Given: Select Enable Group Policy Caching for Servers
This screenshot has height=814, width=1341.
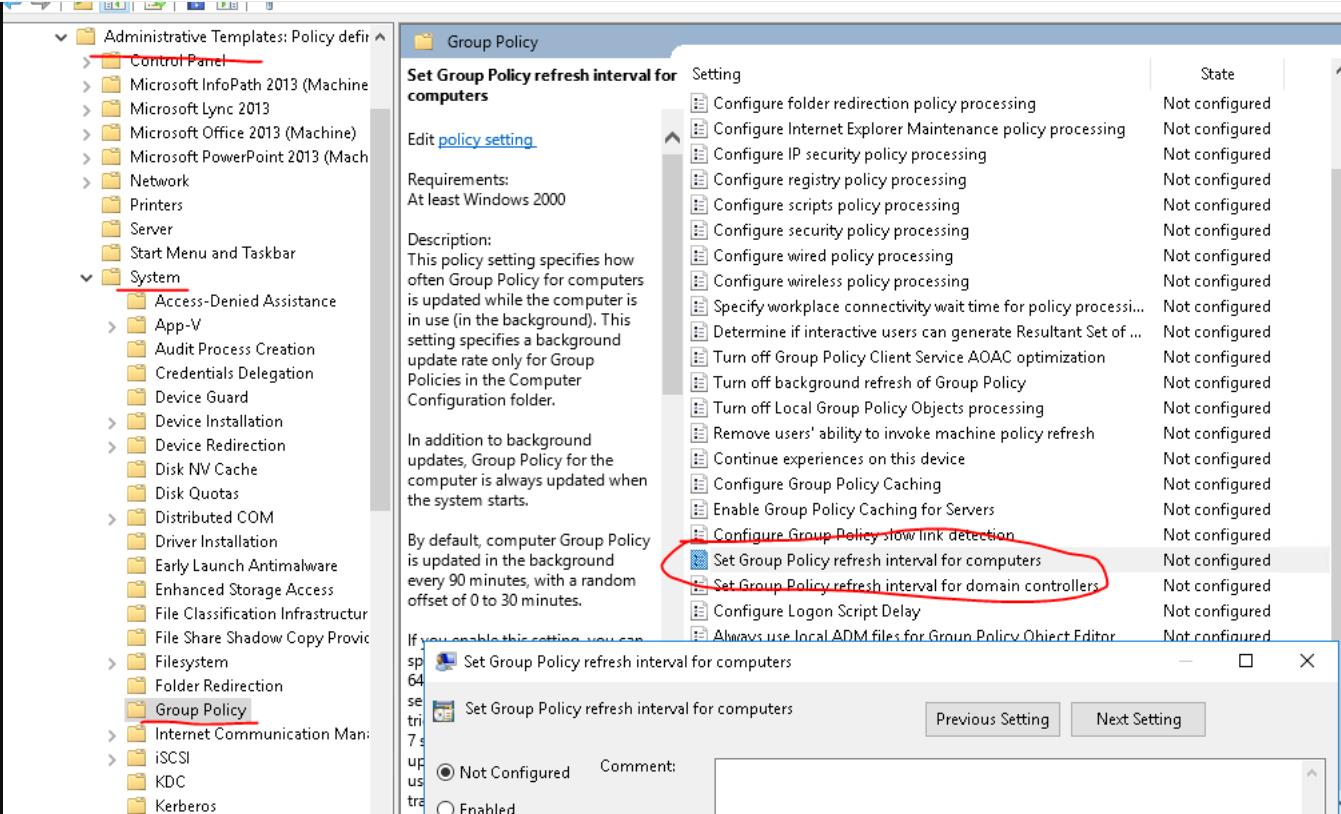Looking at the screenshot, I should 854,509.
